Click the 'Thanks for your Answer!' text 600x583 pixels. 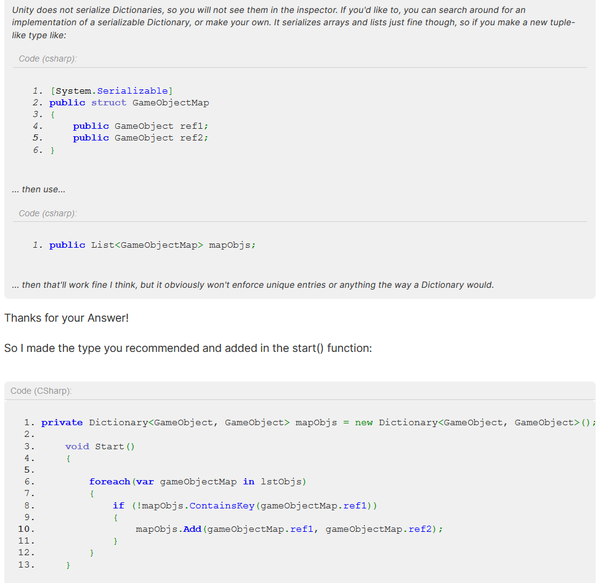tap(67, 318)
